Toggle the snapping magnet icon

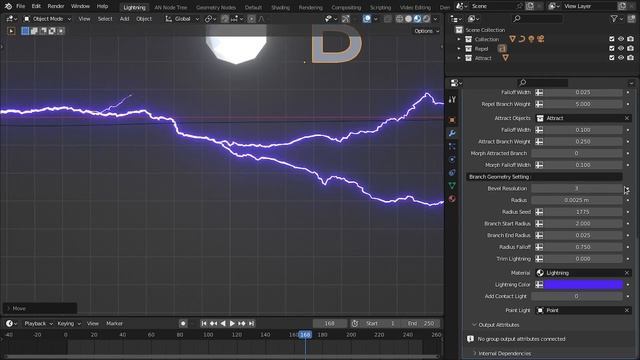point(225,19)
